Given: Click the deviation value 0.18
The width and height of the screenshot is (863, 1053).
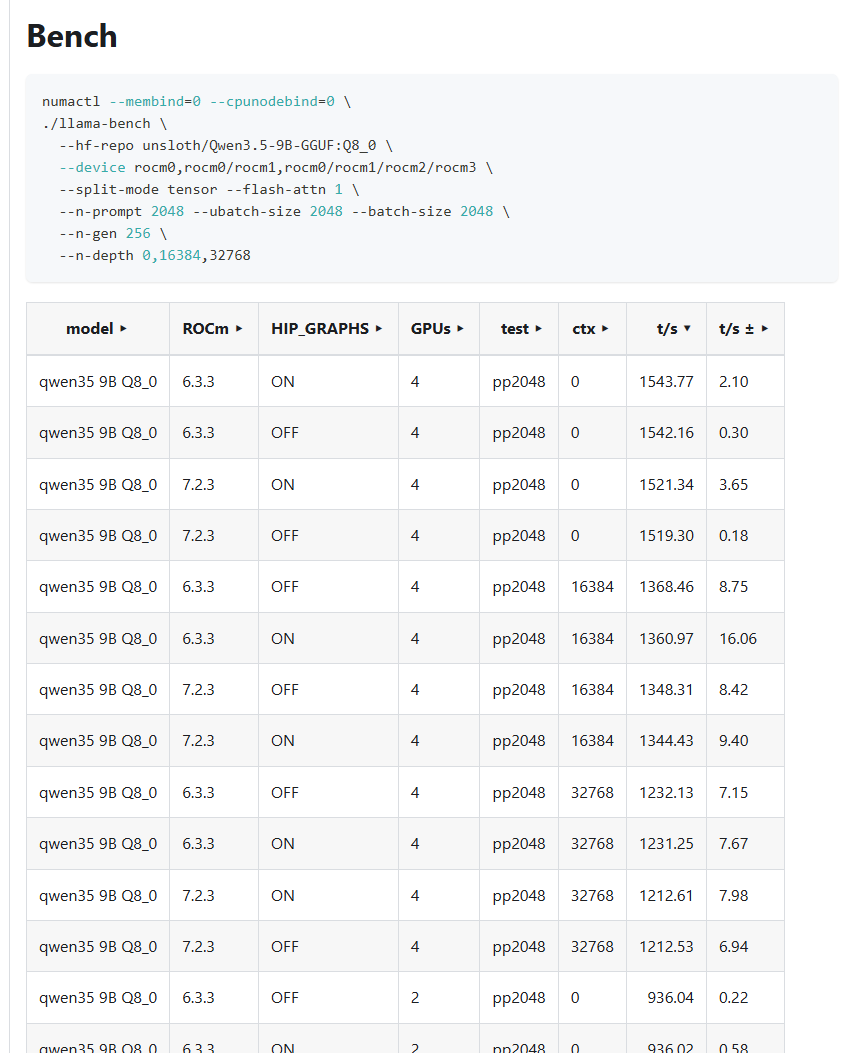Looking at the screenshot, I should click(x=733, y=535).
